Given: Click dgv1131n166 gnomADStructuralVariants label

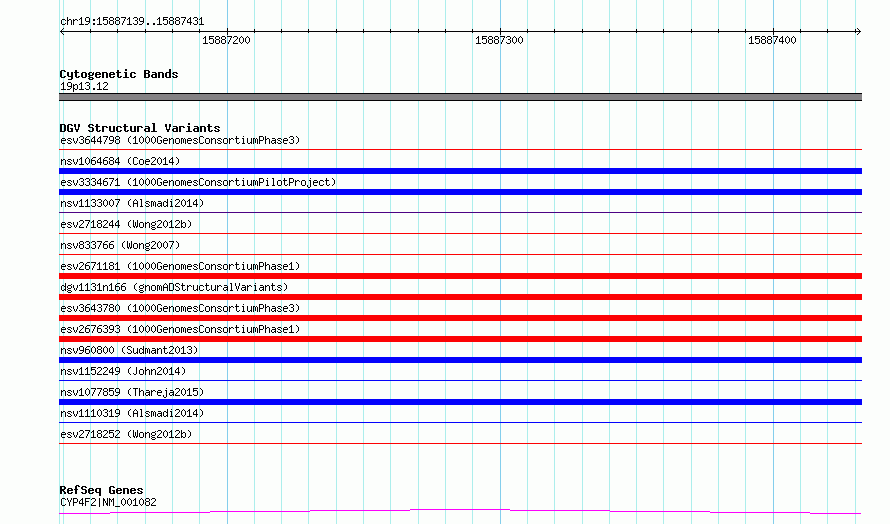Looking at the screenshot, I should [174, 287].
